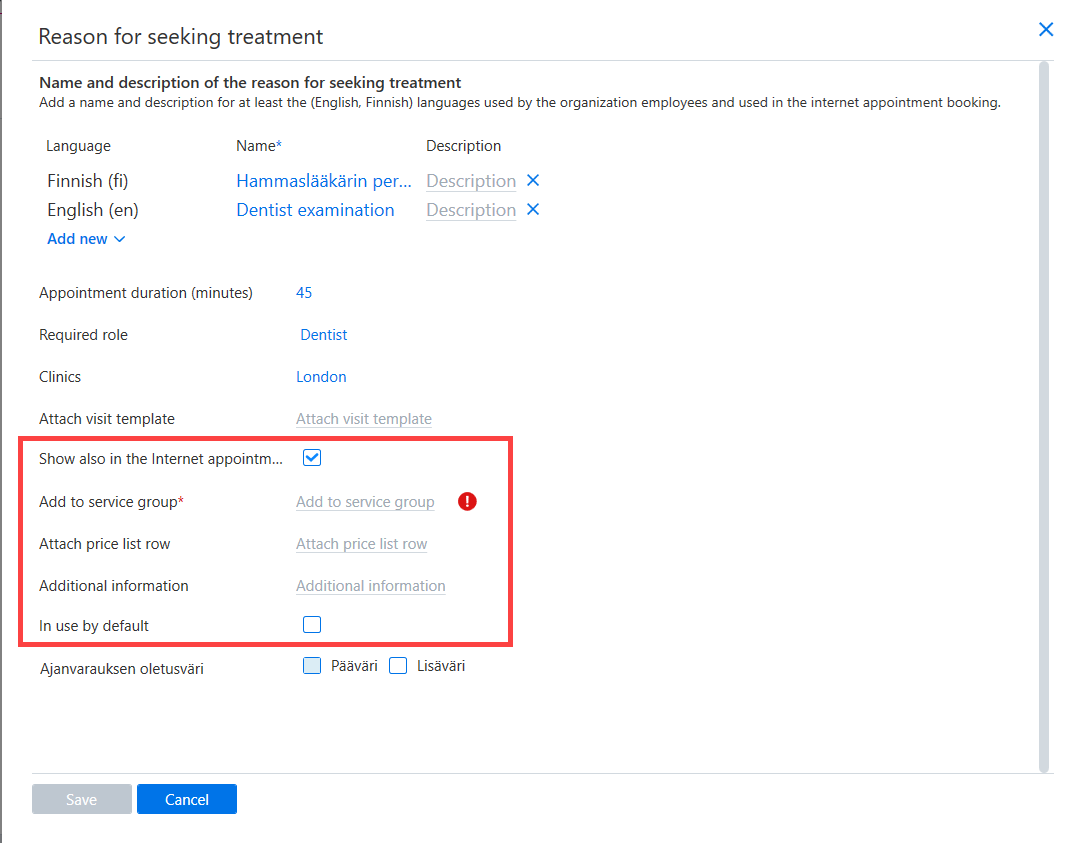Image resolution: width=1084 pixels, height=843 pixels.
Task: Click the Finnish Description field
Action: 471,181
